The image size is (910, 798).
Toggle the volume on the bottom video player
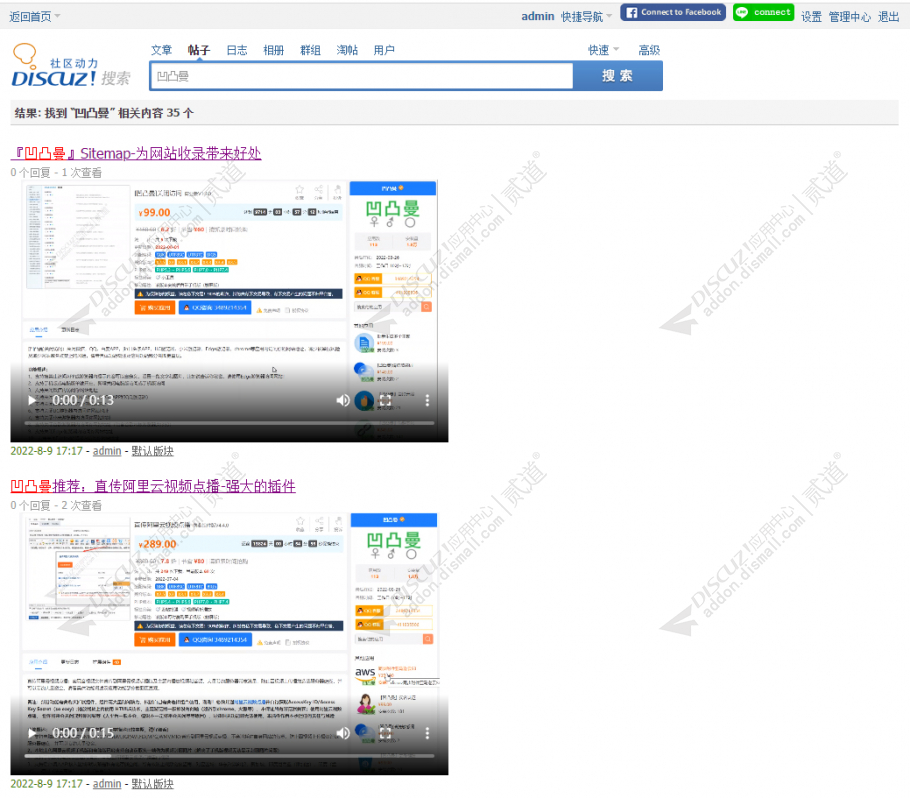click(342, 733)
